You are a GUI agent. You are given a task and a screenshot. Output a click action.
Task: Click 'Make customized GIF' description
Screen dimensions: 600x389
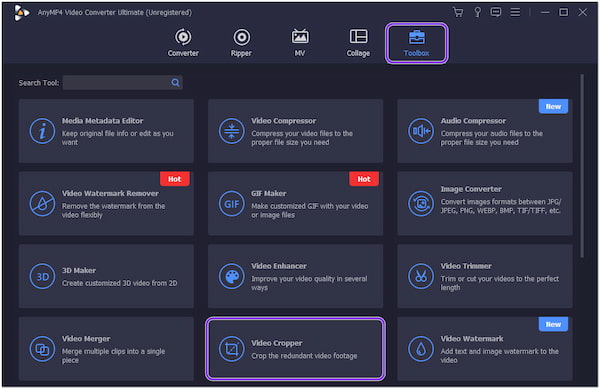(310, 210)
